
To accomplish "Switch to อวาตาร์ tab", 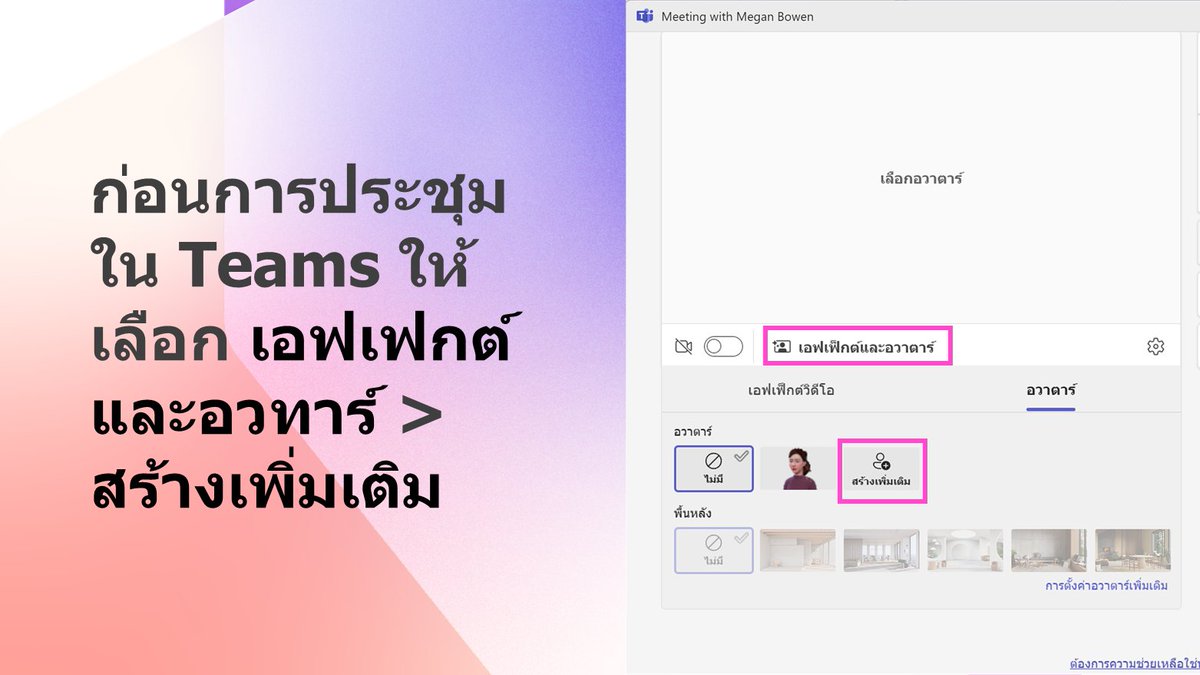I will [x=1051, y=390].
